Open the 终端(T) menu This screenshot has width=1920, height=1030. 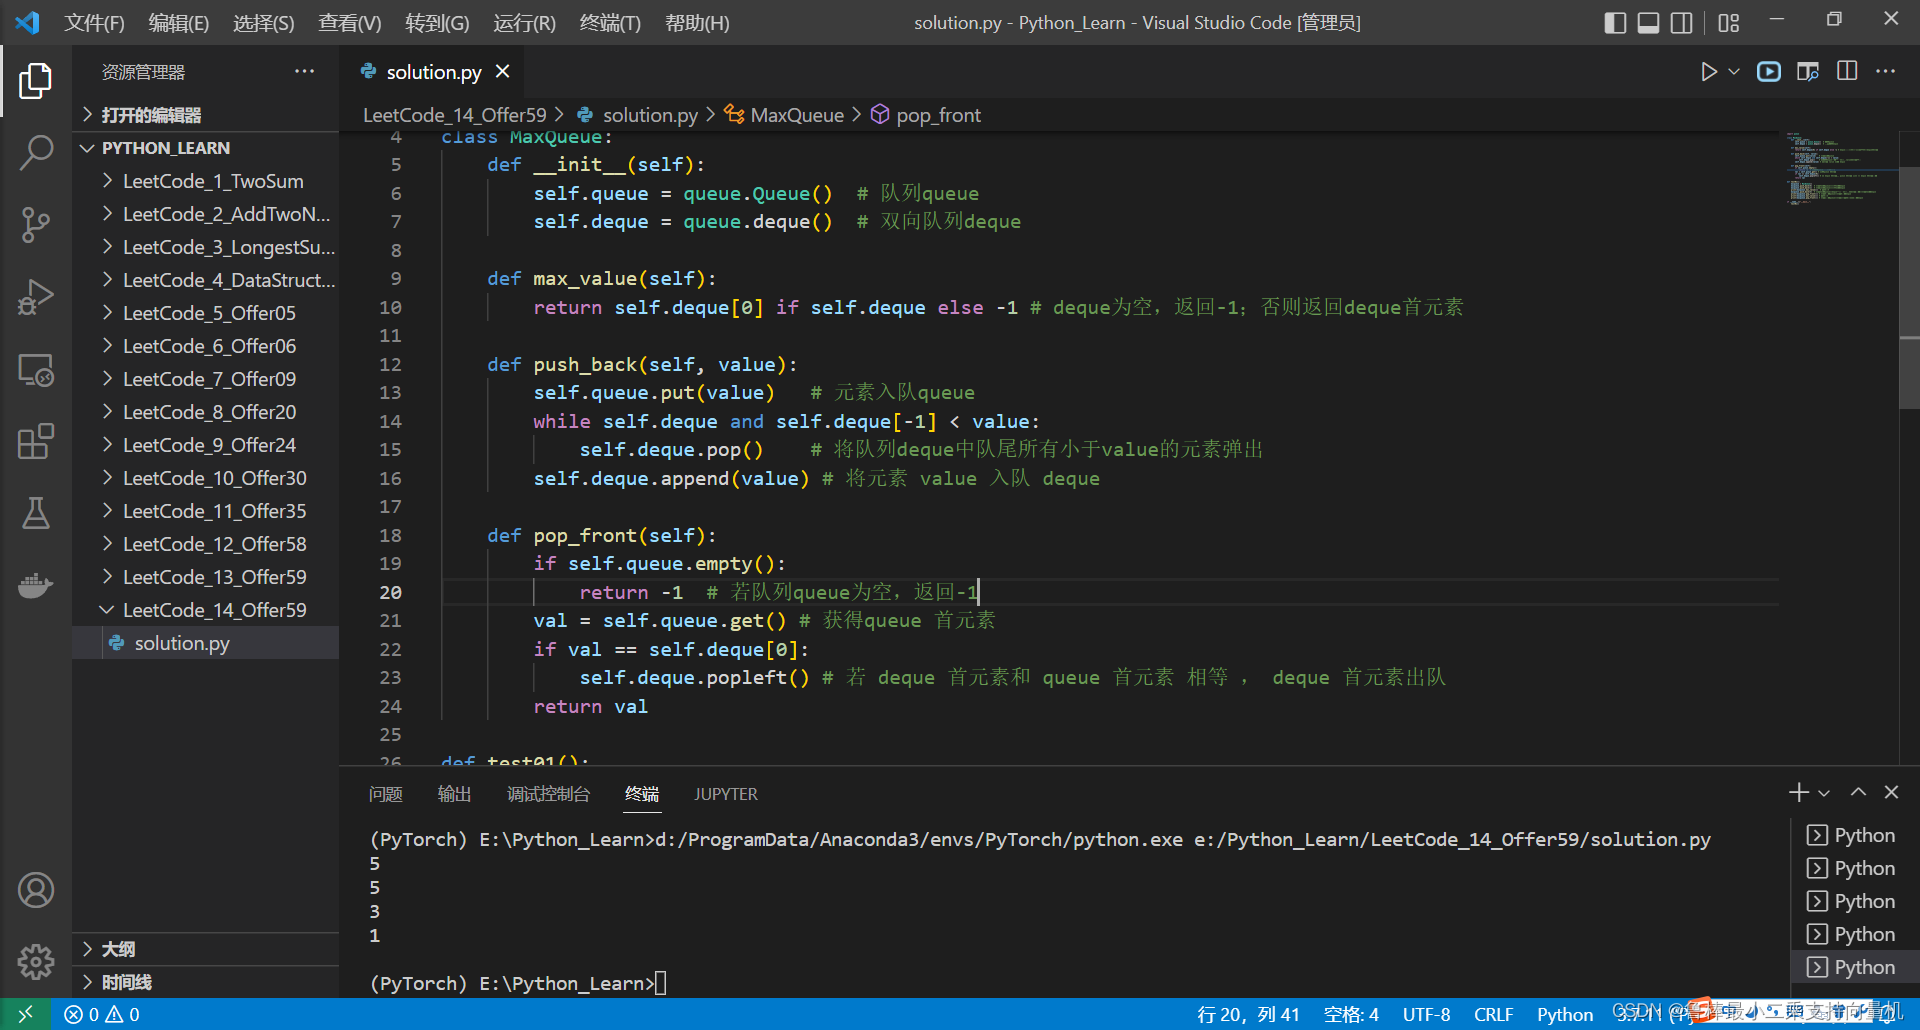pyautogui.click(x=610, y=22)
